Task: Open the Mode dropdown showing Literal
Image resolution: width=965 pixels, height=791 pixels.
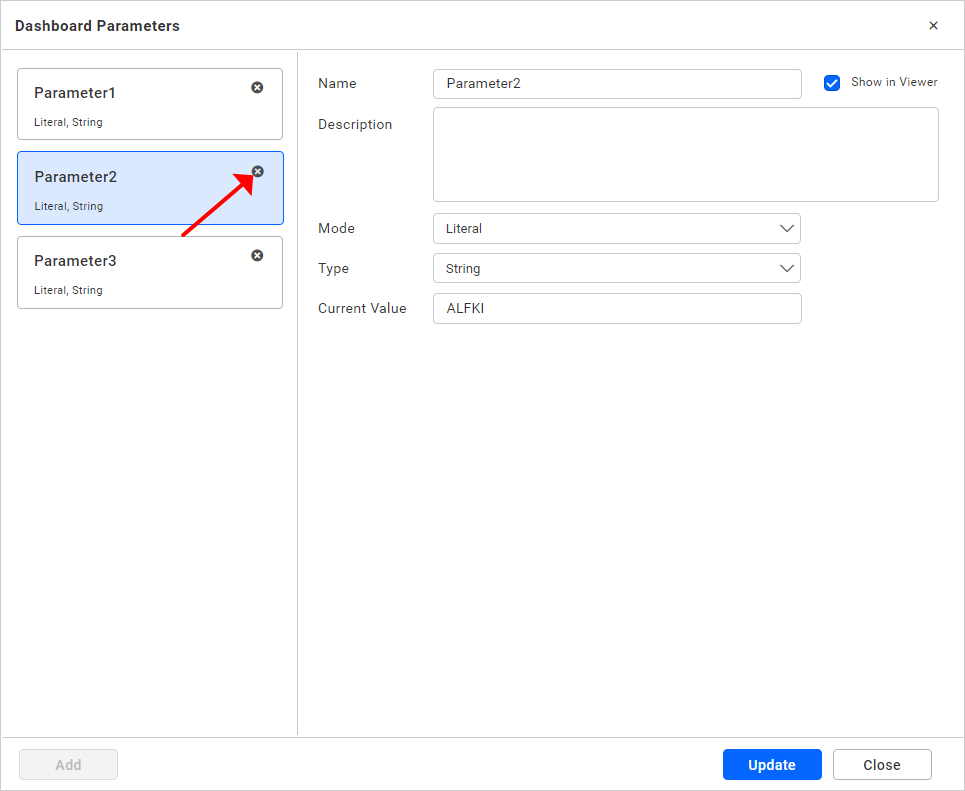Action: (617, 228)
